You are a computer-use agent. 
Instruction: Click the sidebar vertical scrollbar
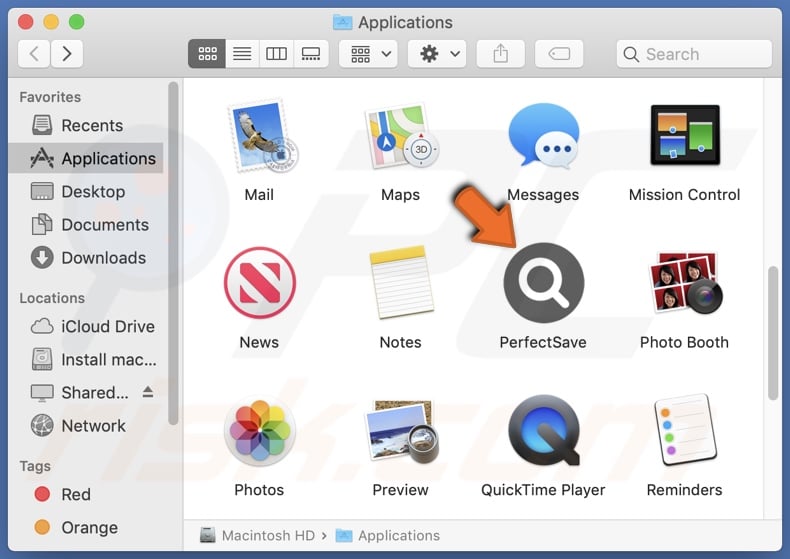coord(173,253)
